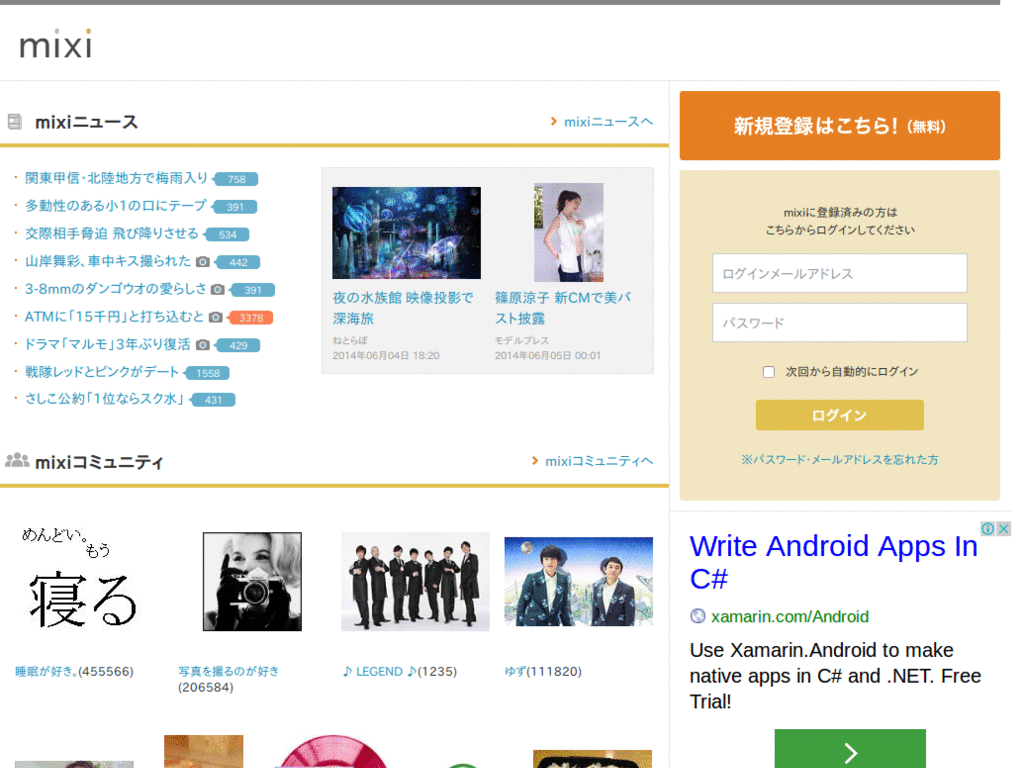This screenshot has width=1024, height=768.
Task: Open headline 戦隊レッドとピンクがデート
Action: (102, 372)
